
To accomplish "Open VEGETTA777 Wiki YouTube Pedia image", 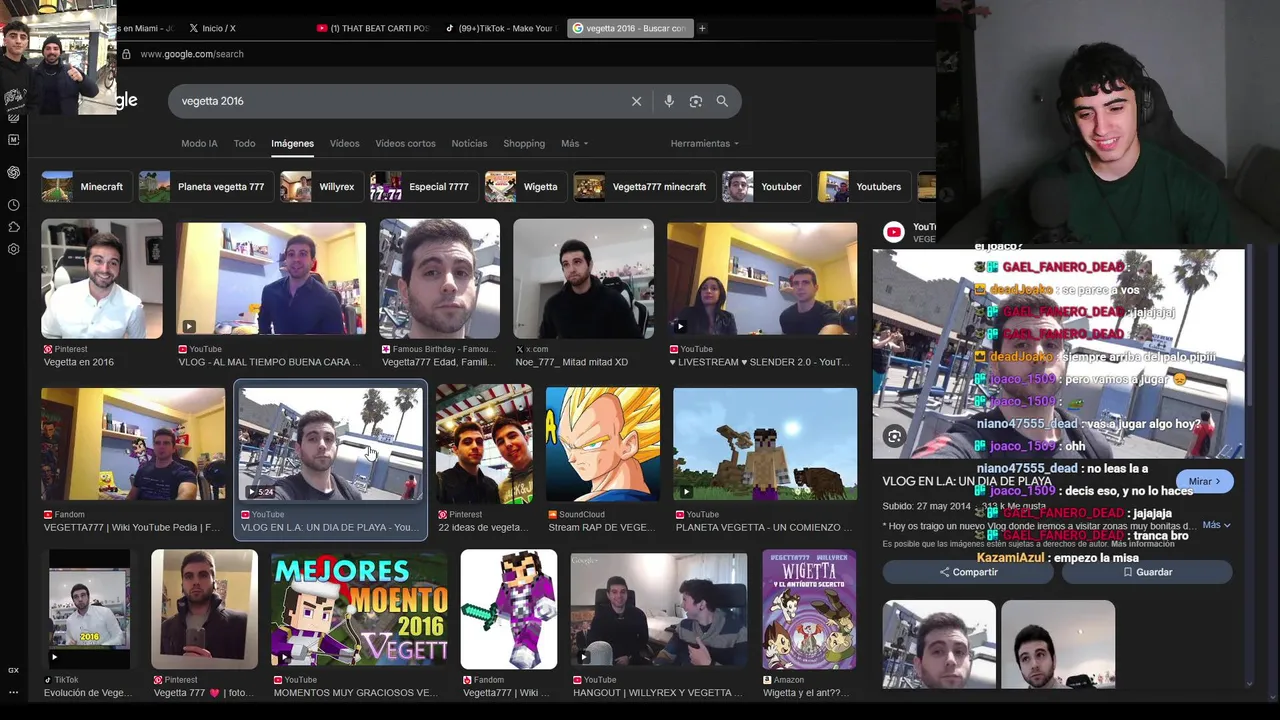I will click(133, 444).
